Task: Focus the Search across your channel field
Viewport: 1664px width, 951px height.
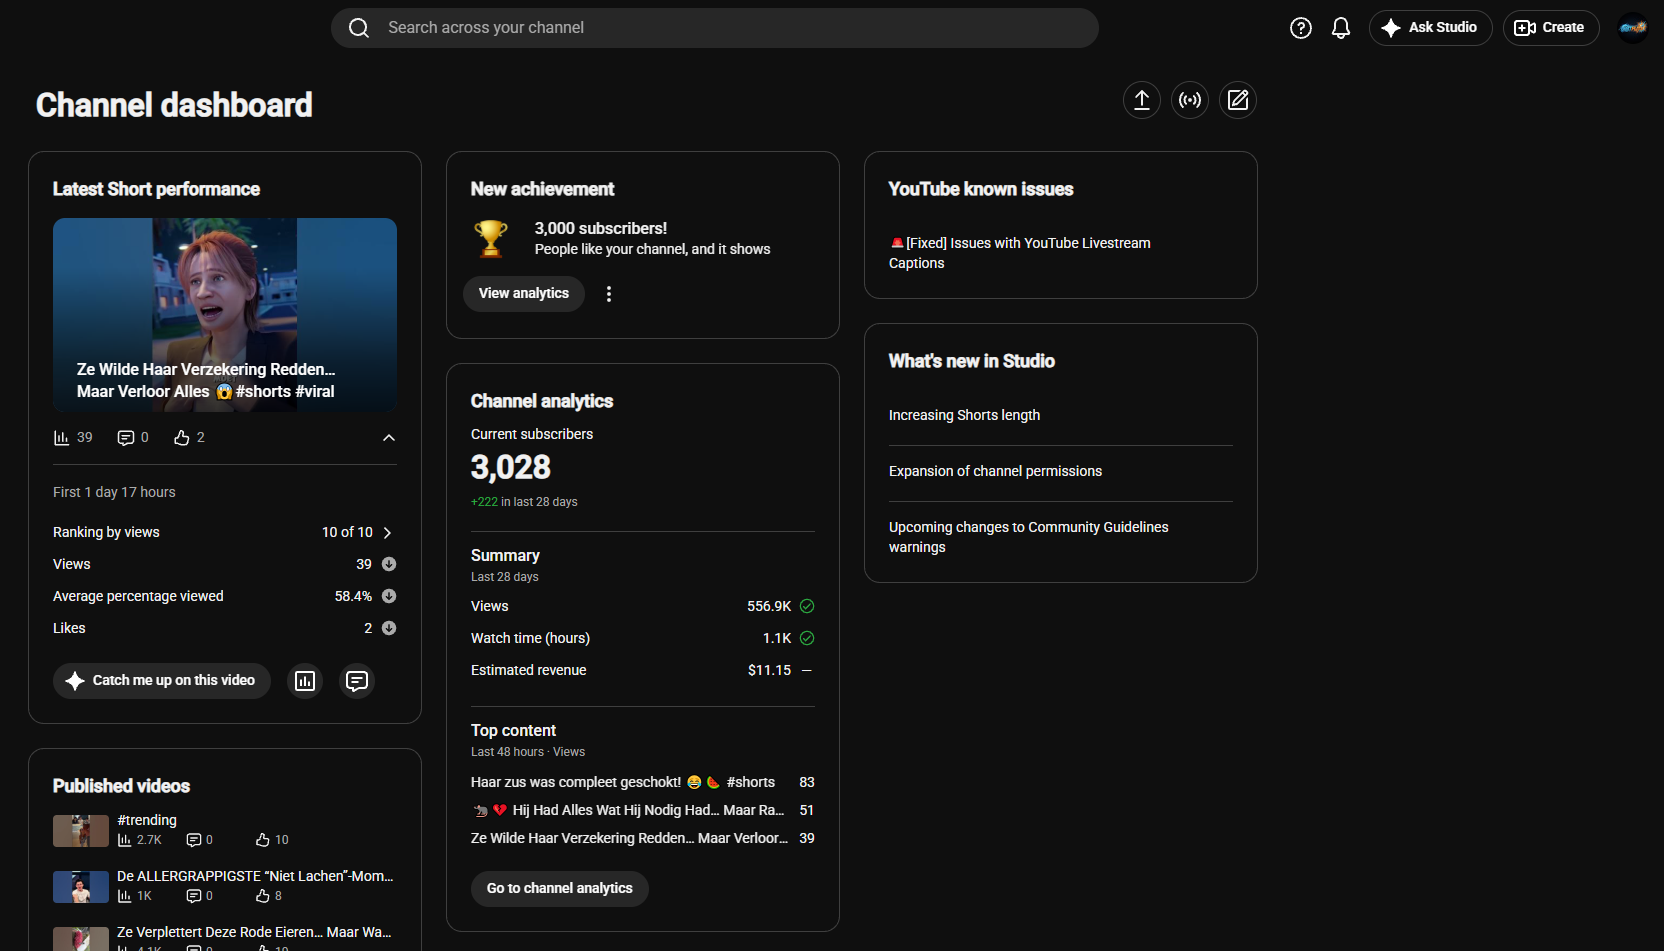Action: (x=715, y=28)
